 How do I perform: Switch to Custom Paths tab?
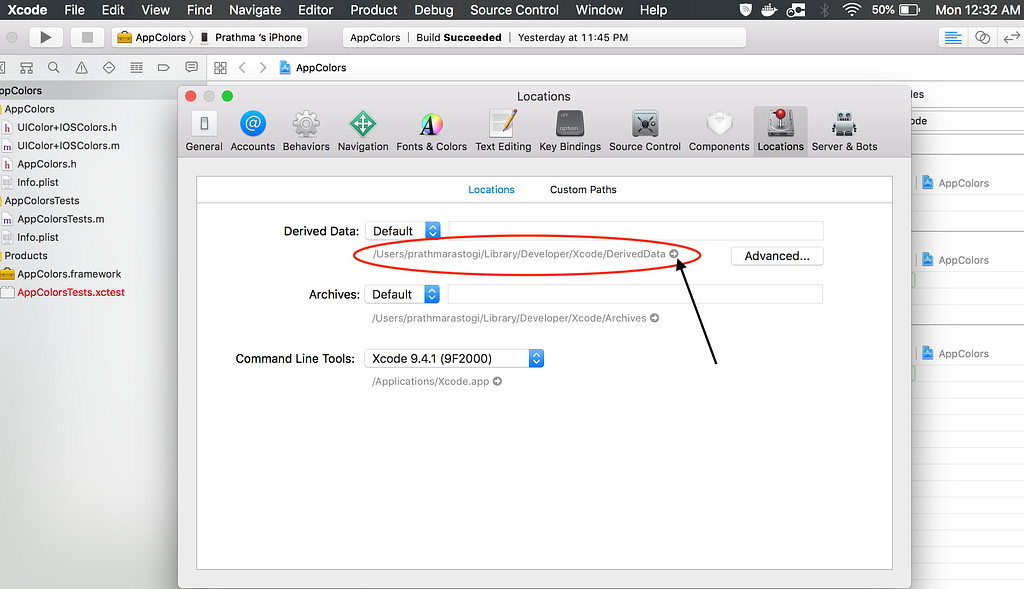pyautogui.click(x=583, y=189)
